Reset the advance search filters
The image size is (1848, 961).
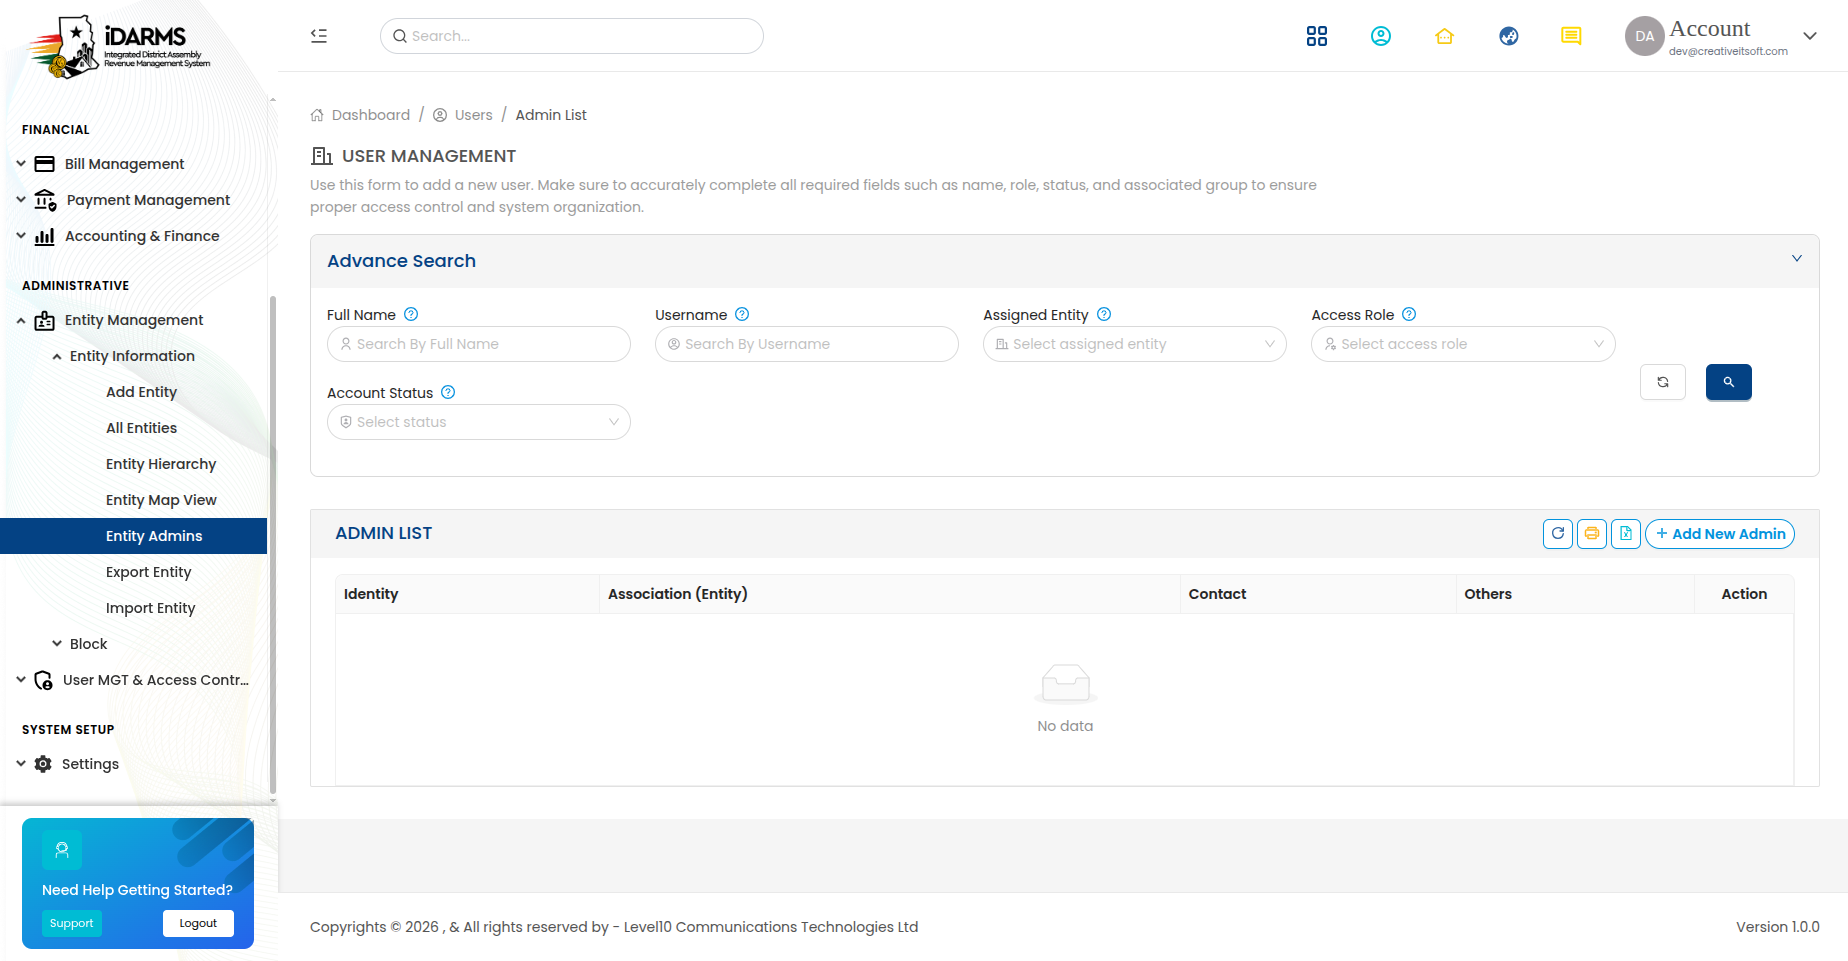coord(1663,382)
